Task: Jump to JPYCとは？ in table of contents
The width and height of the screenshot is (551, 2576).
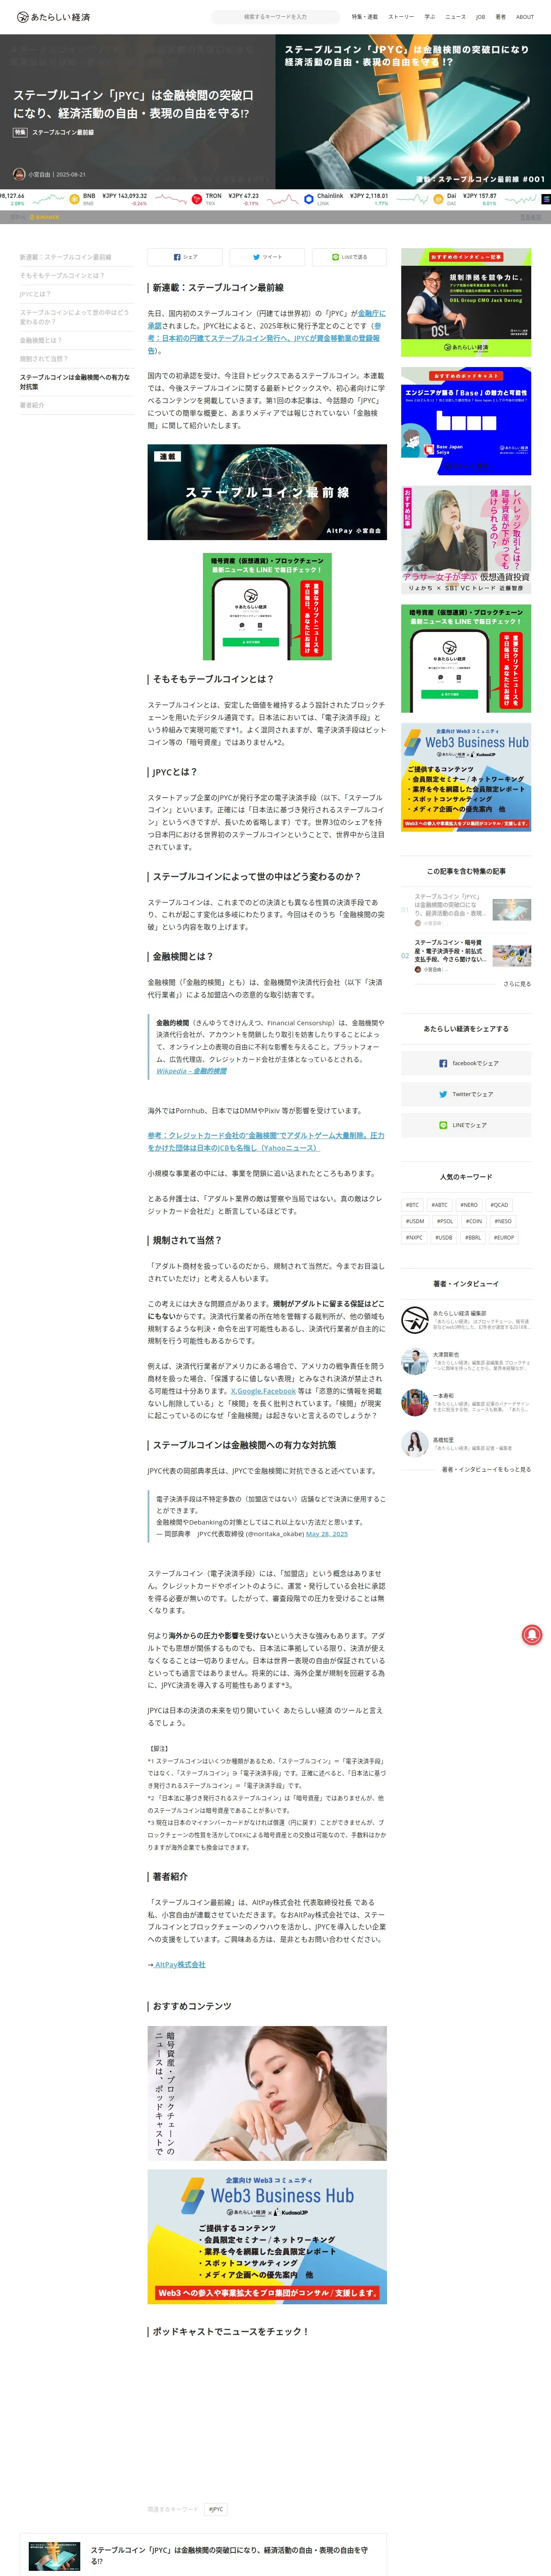Action: [x=36, y=294]
